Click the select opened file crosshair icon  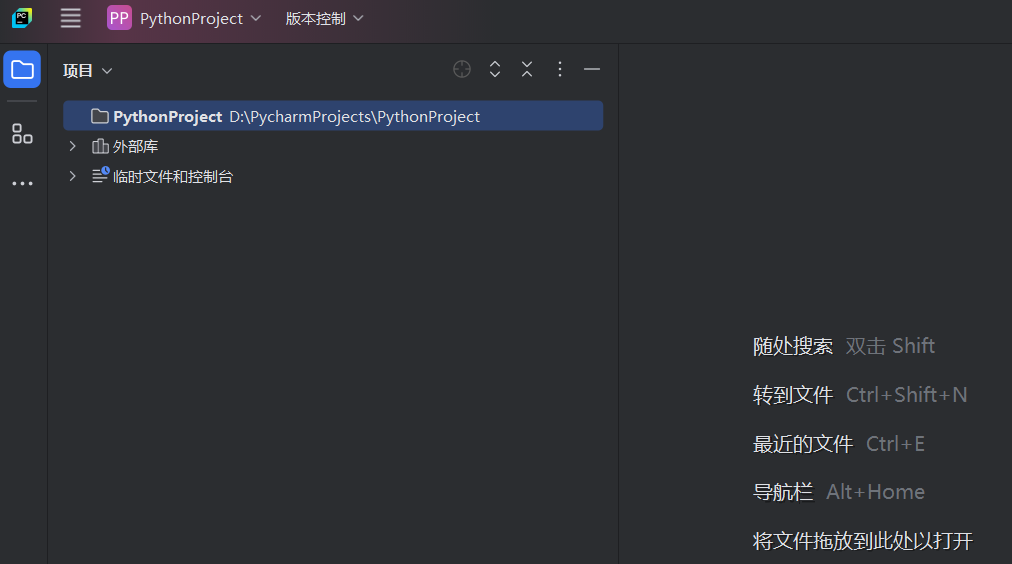click(462, 69)
